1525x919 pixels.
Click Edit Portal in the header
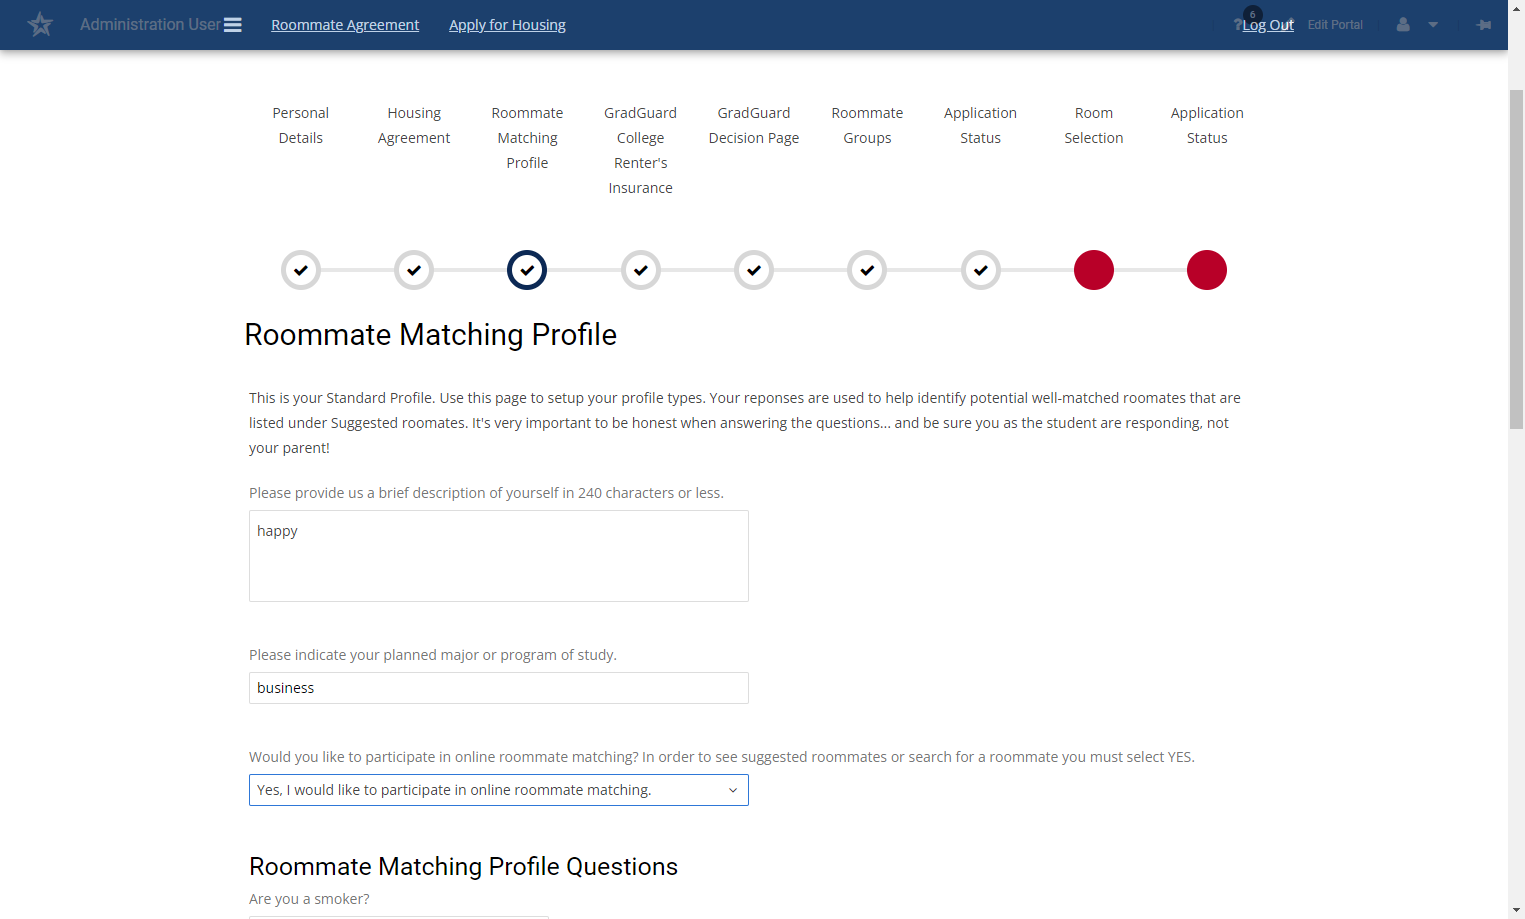click(x=1335, y=25)
